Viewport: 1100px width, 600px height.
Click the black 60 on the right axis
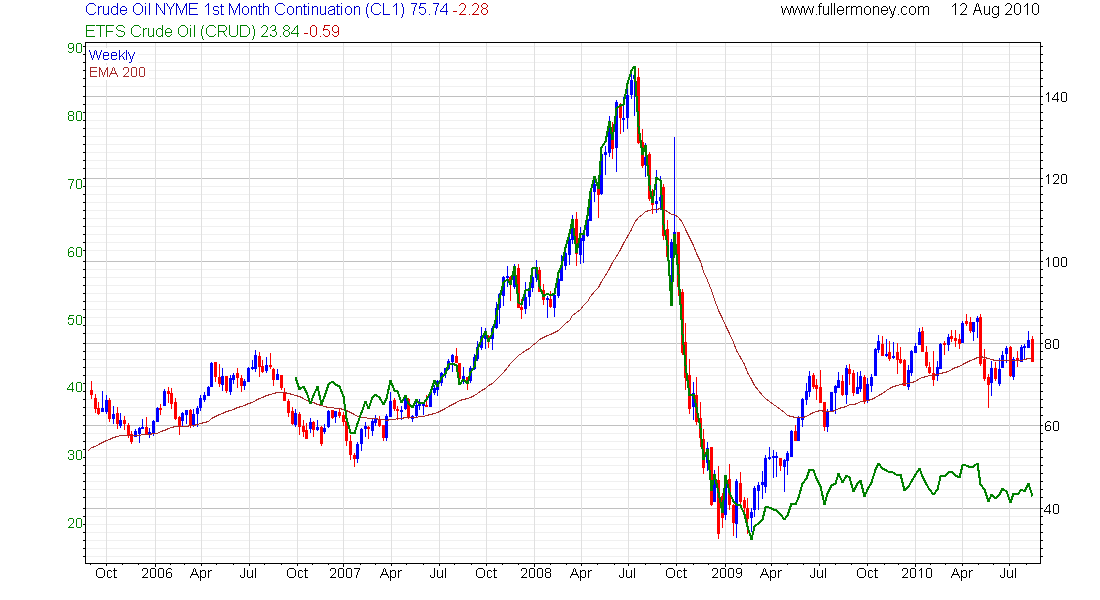tap(1052, 427)
